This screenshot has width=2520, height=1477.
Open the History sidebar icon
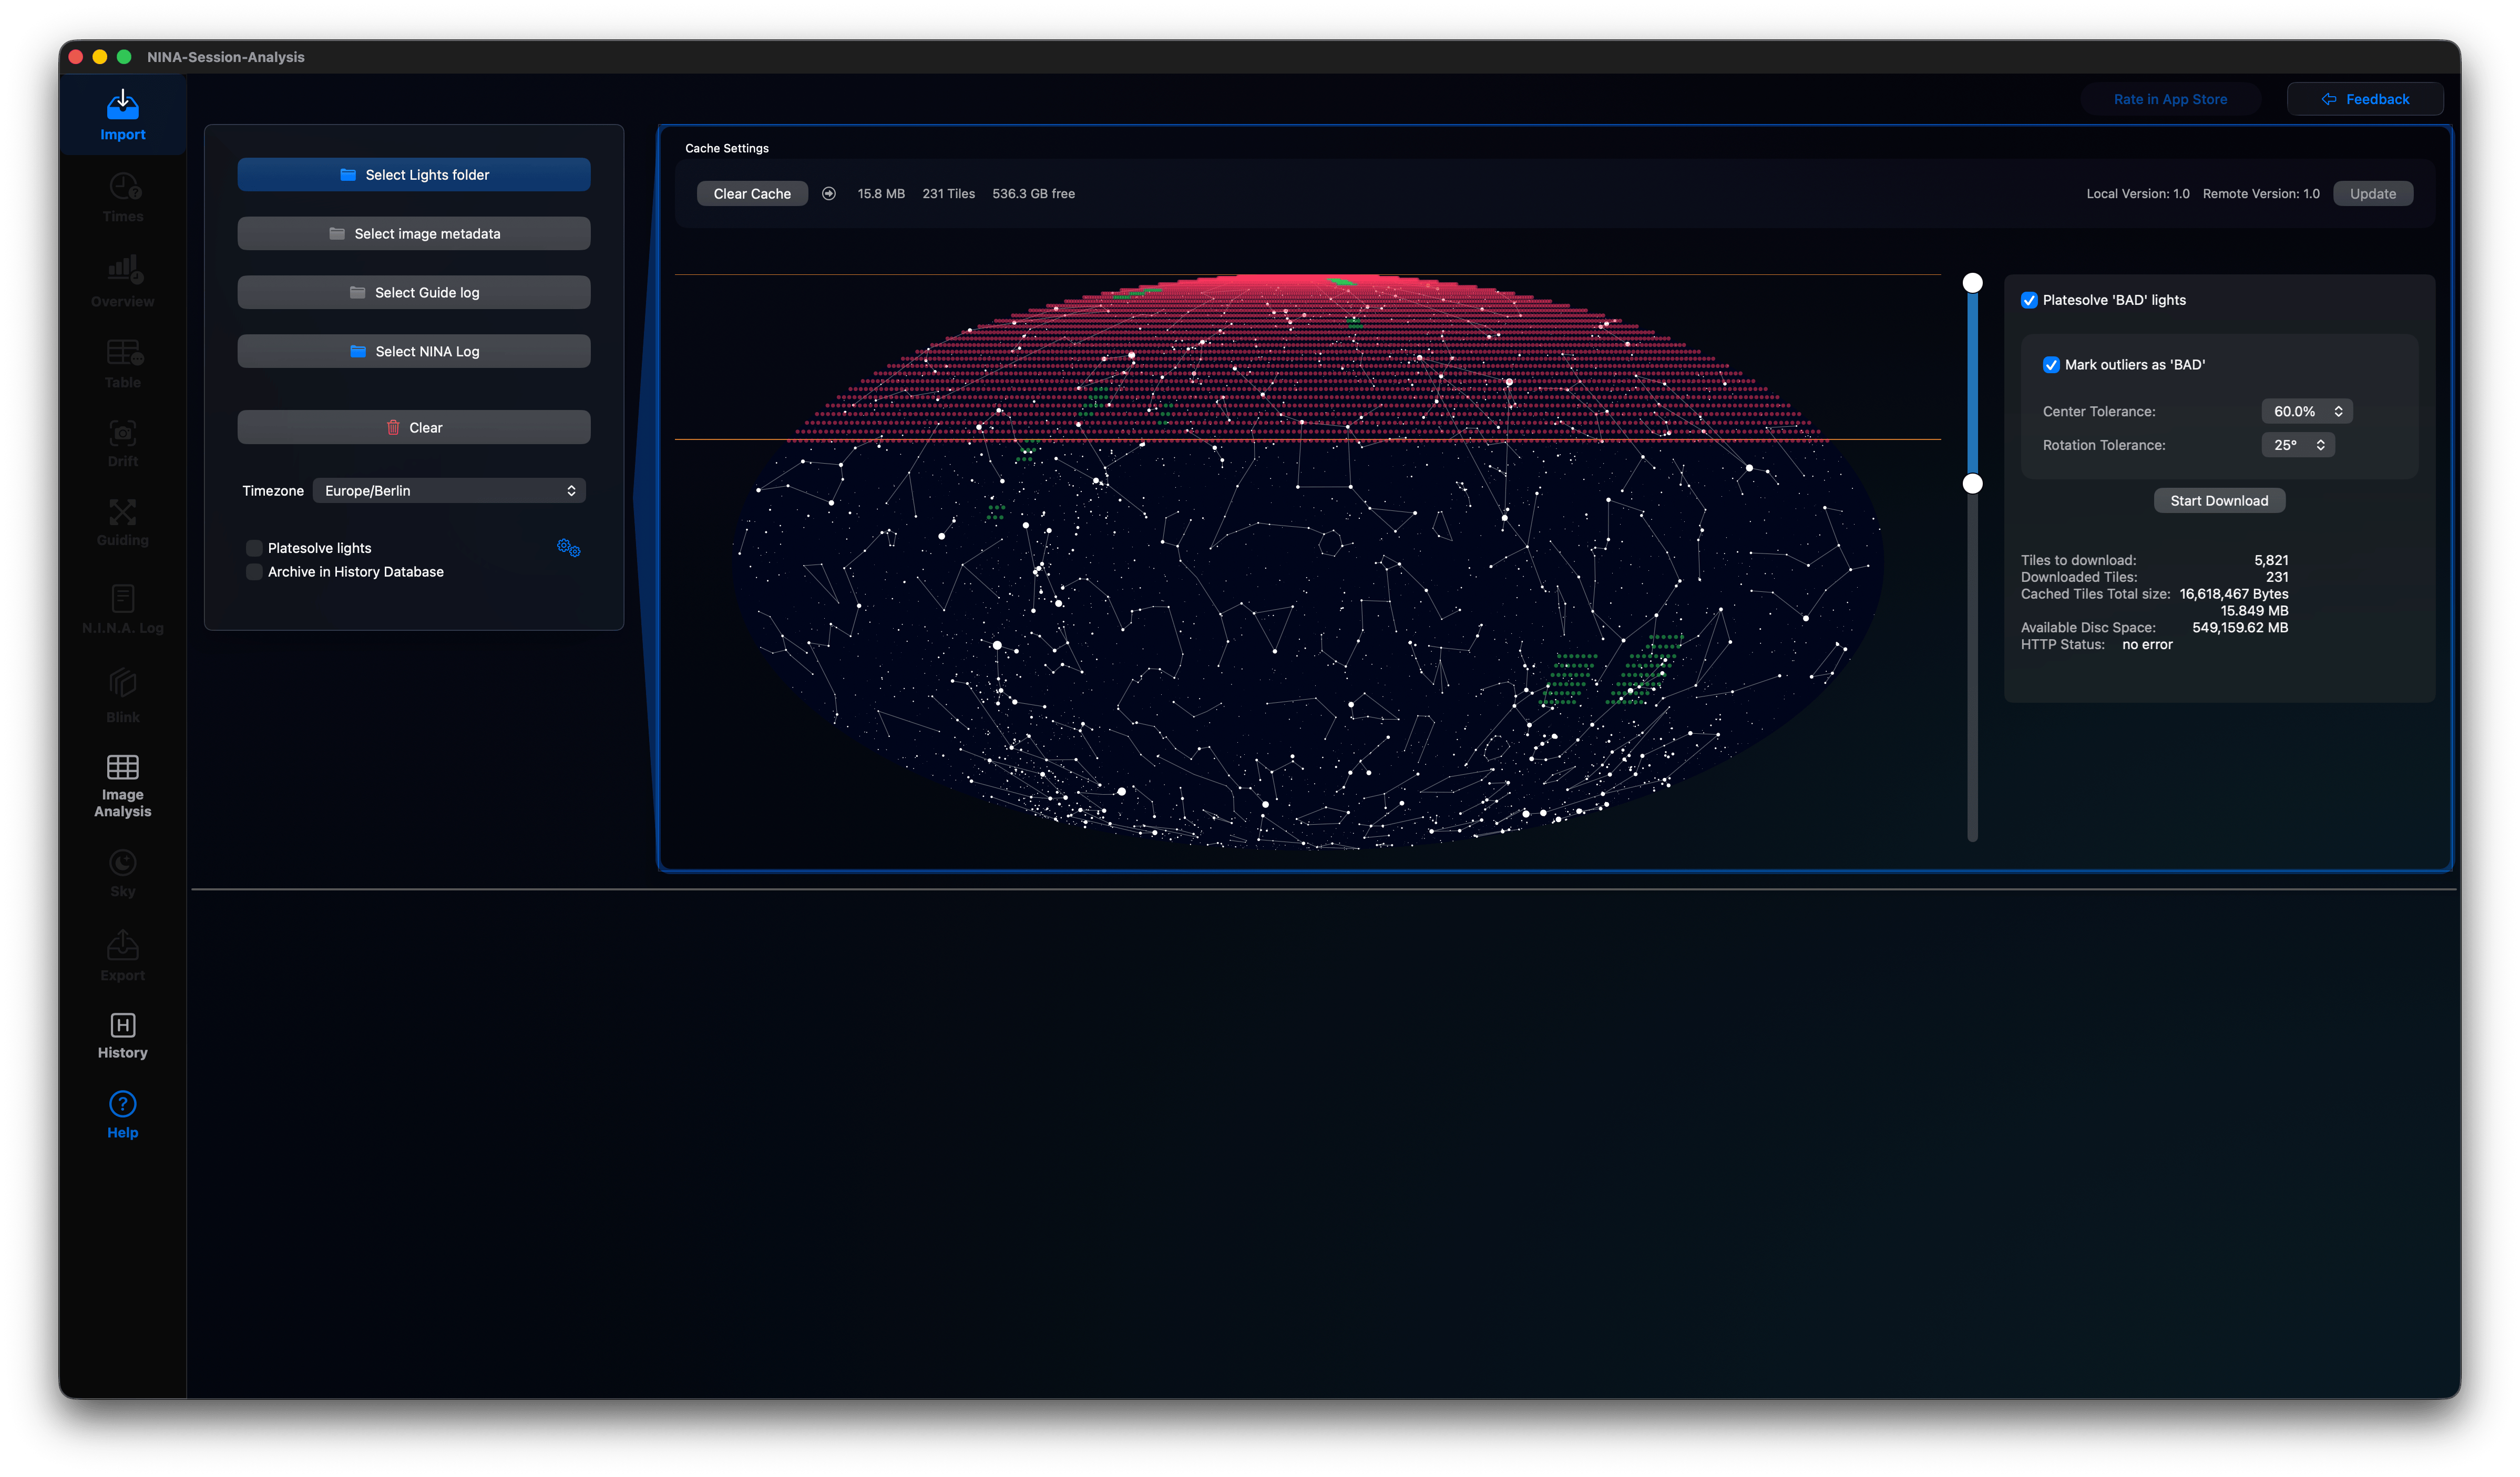pos(123,1025)
